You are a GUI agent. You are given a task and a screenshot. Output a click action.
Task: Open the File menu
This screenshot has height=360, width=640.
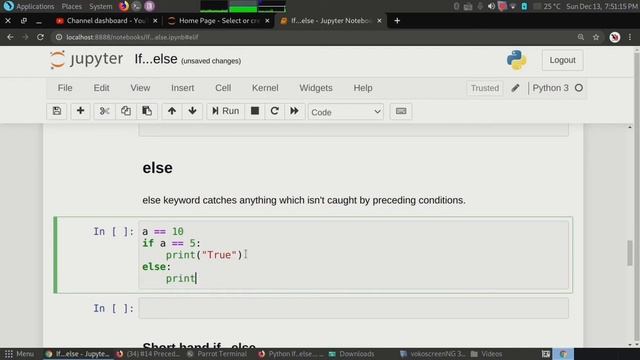(65, 88)
